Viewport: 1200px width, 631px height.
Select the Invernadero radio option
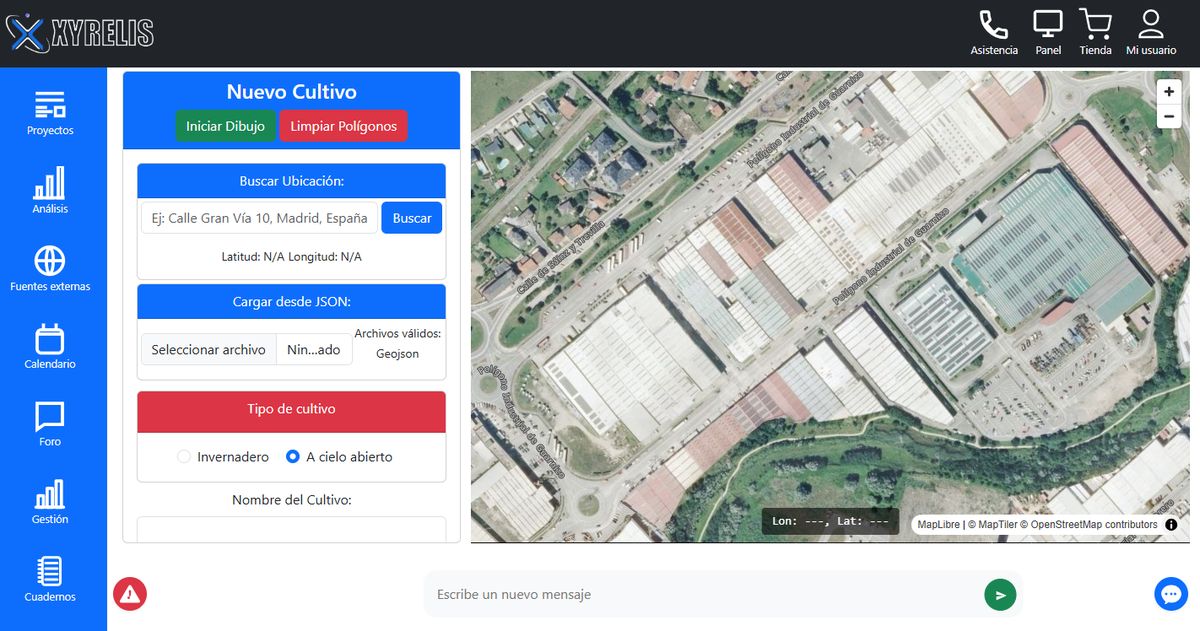pos(183,457)
